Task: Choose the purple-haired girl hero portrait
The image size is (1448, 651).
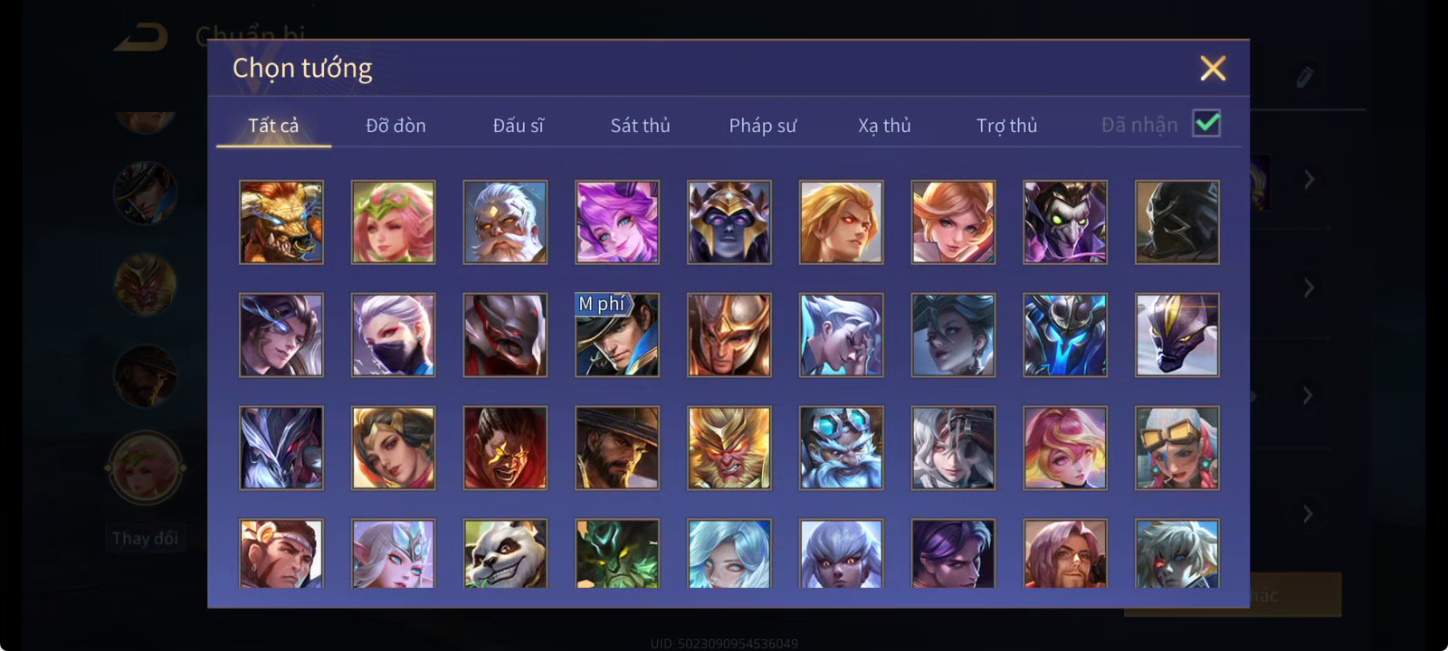Action: point(617,222)
